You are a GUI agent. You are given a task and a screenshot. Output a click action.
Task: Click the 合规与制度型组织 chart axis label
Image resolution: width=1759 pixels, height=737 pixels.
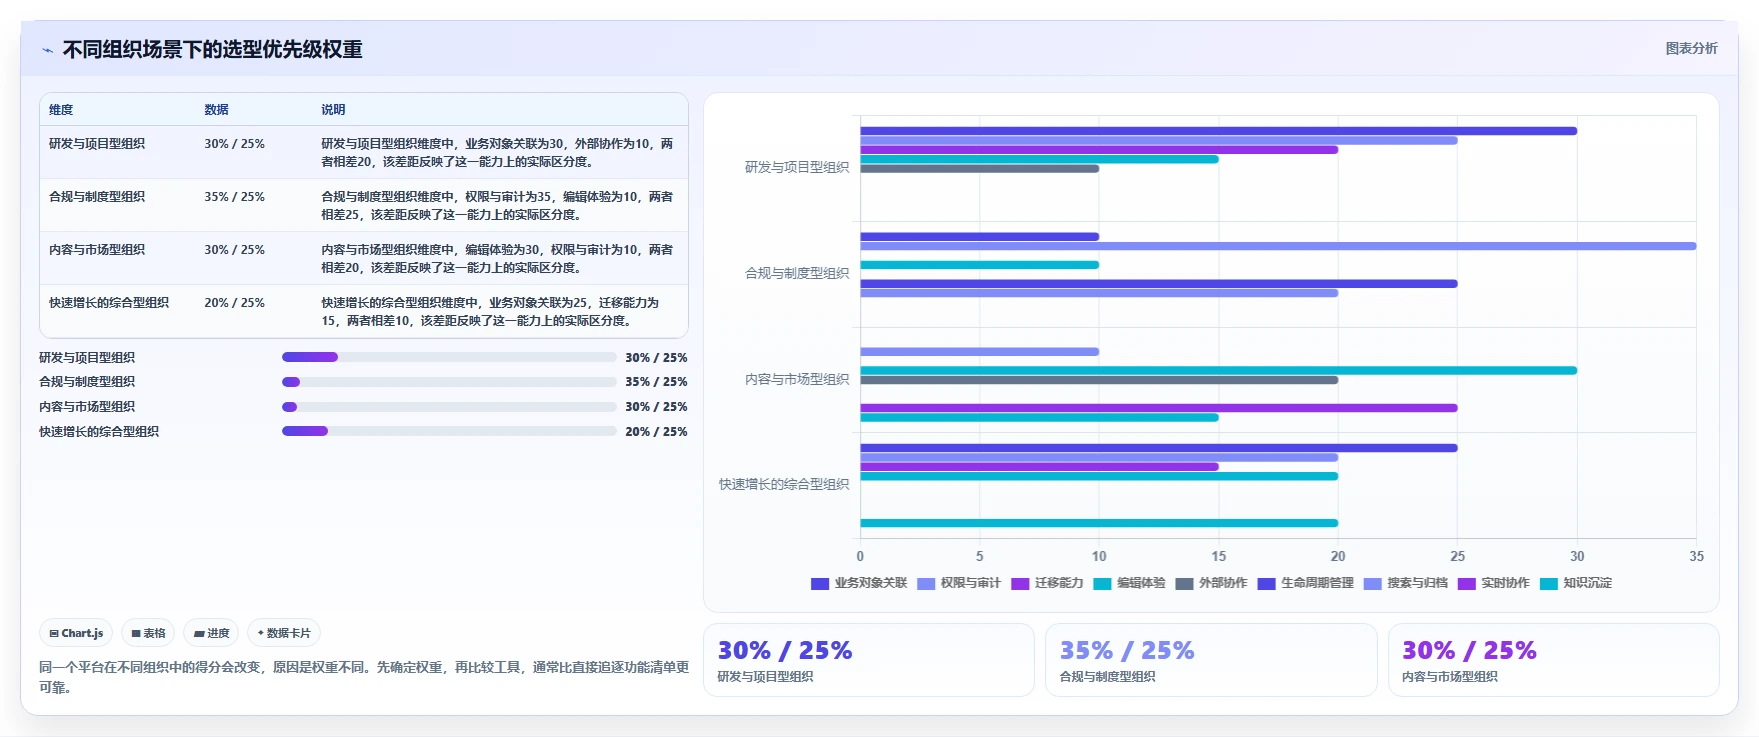[x=797, y=274]
